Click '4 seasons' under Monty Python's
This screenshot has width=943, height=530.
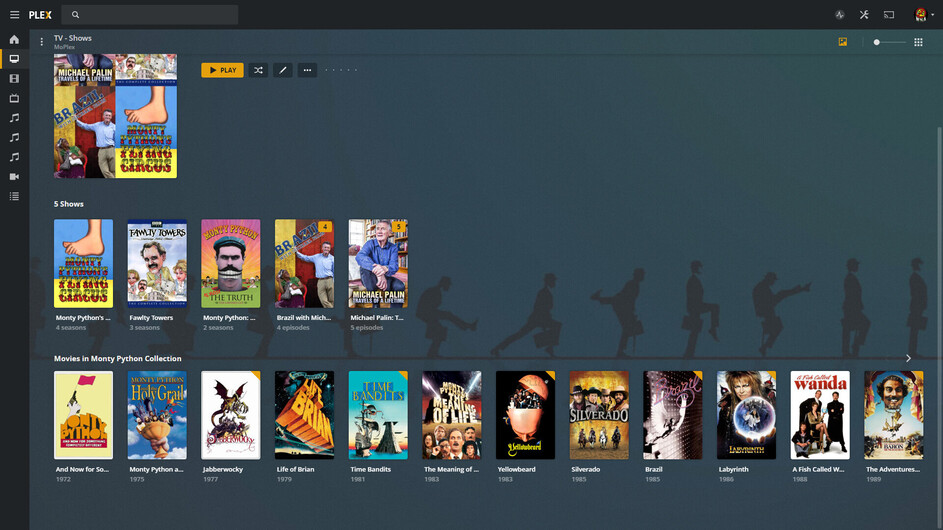[x=71, y=328]
